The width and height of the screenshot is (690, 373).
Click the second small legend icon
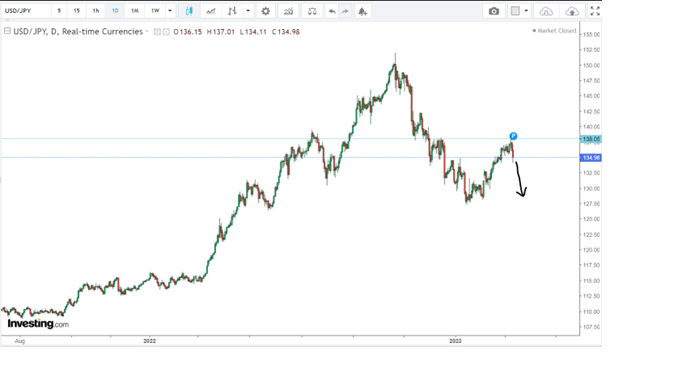[166, 32]
